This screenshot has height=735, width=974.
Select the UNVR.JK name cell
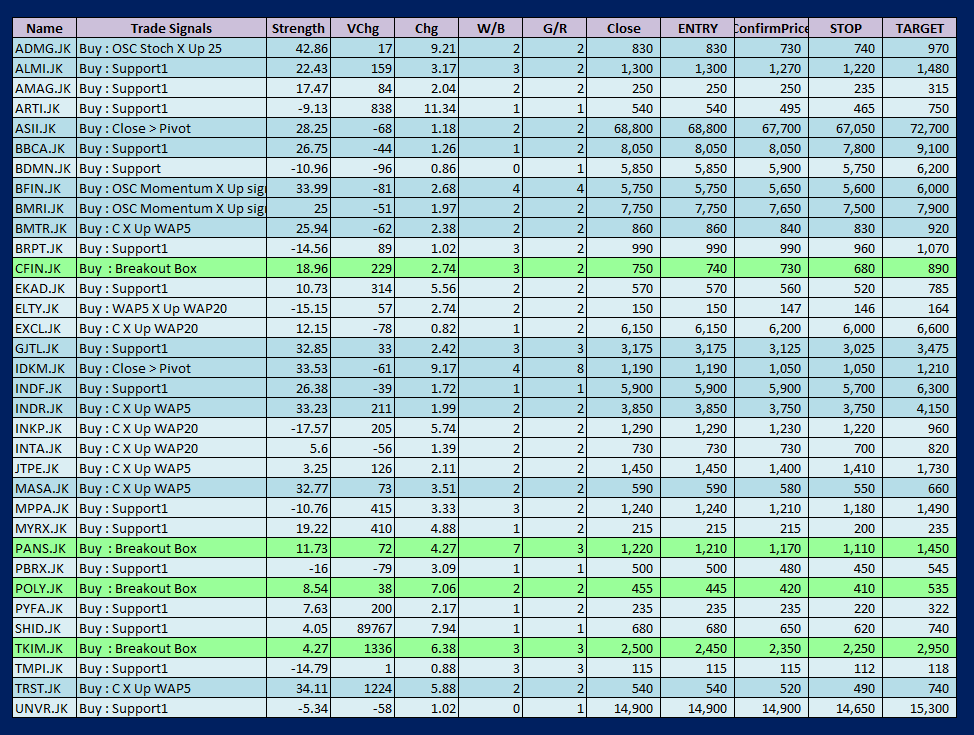[x=45, y=708]
